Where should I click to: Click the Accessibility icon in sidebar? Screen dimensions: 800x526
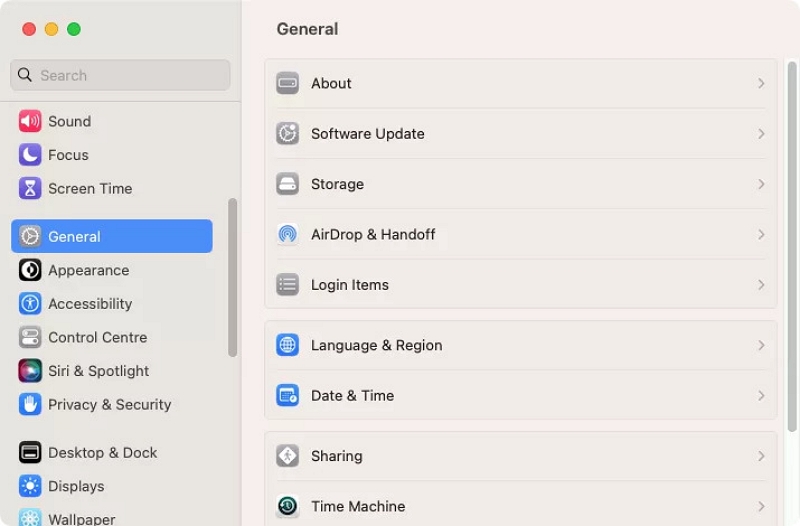tap(30, 304)
